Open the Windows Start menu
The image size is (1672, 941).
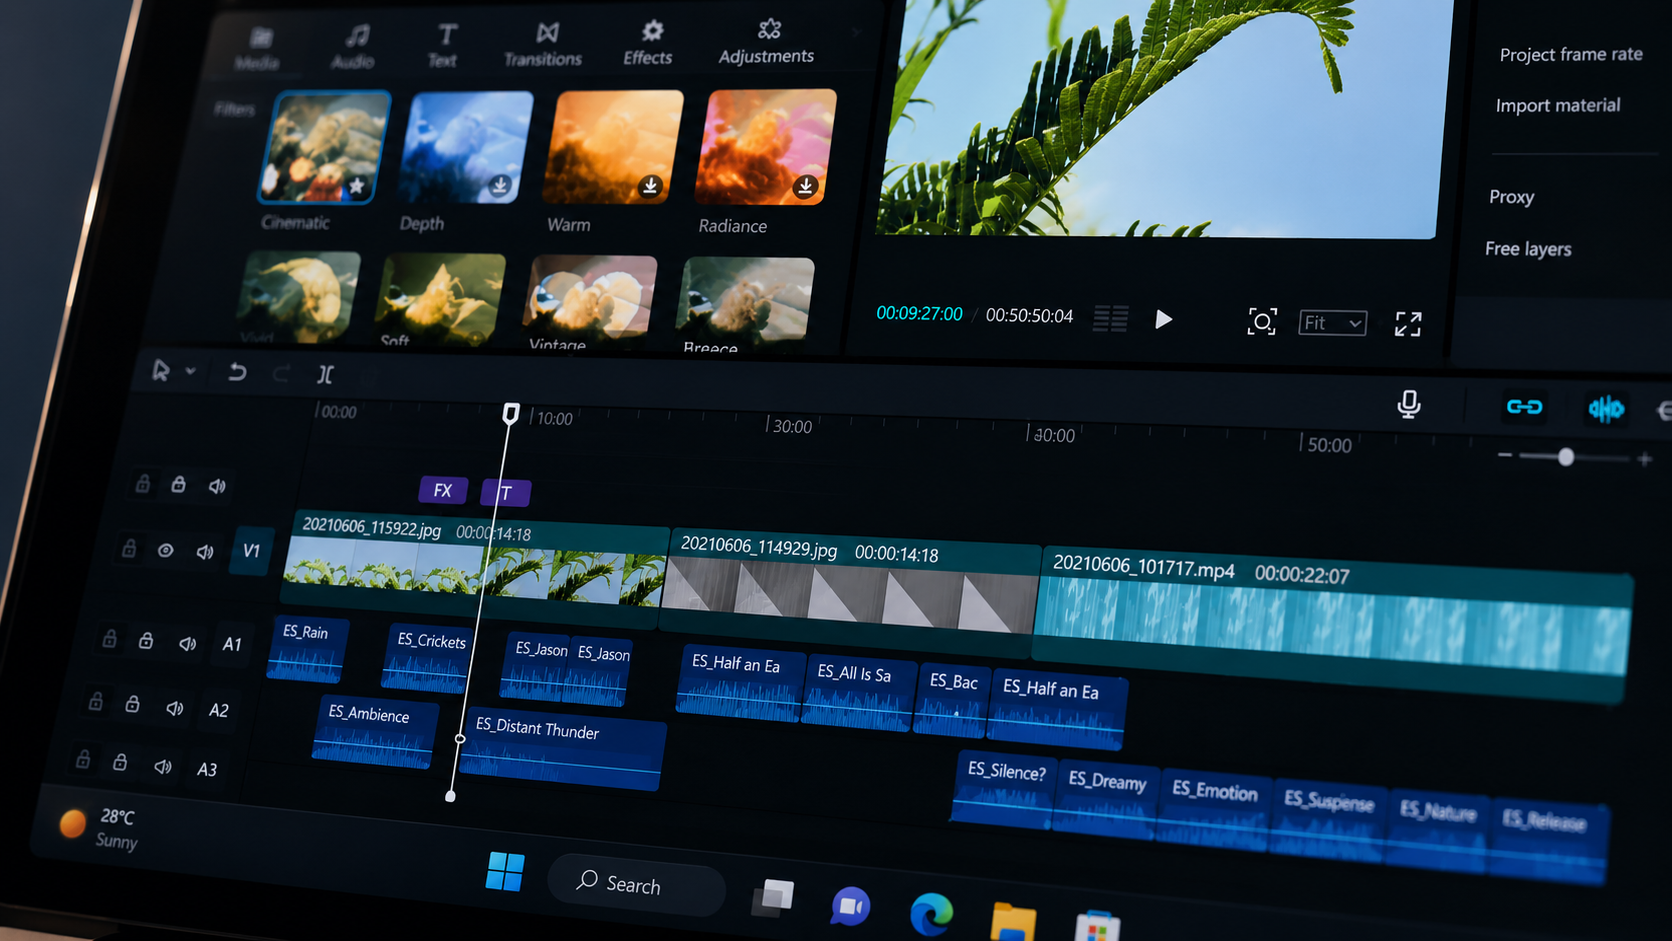505,871
